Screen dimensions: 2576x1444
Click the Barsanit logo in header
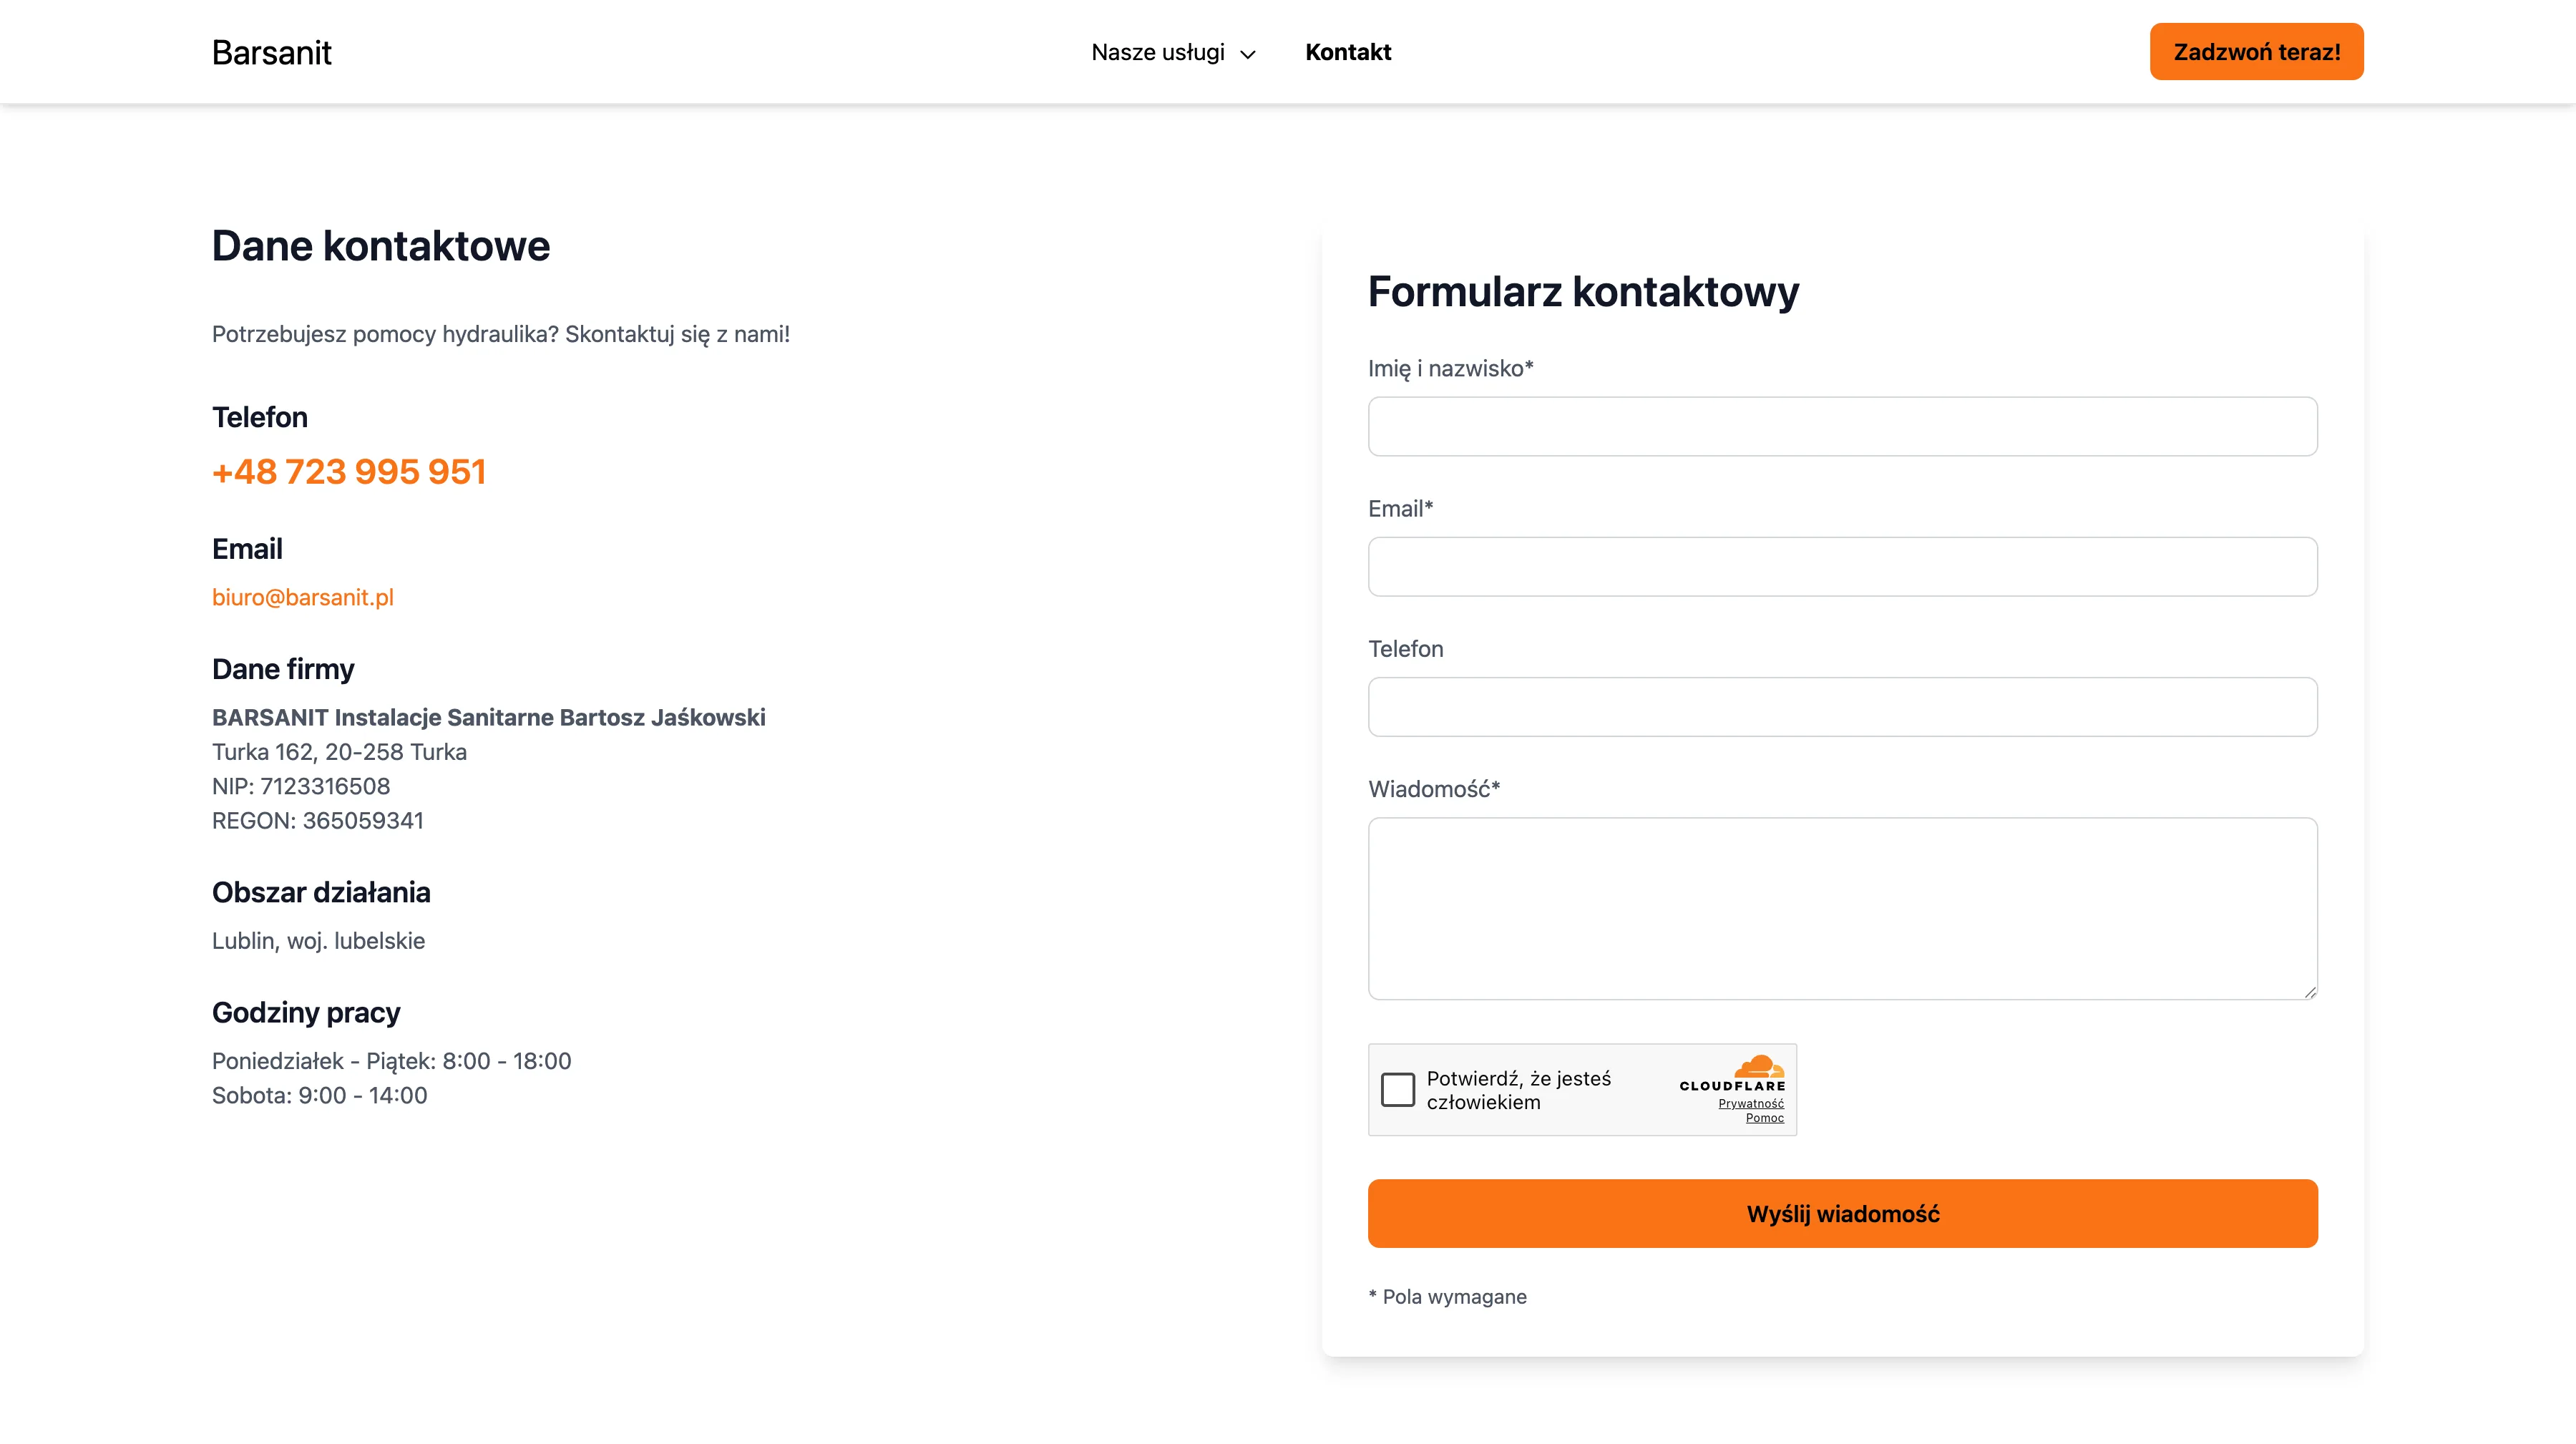[x=271, y=52]
